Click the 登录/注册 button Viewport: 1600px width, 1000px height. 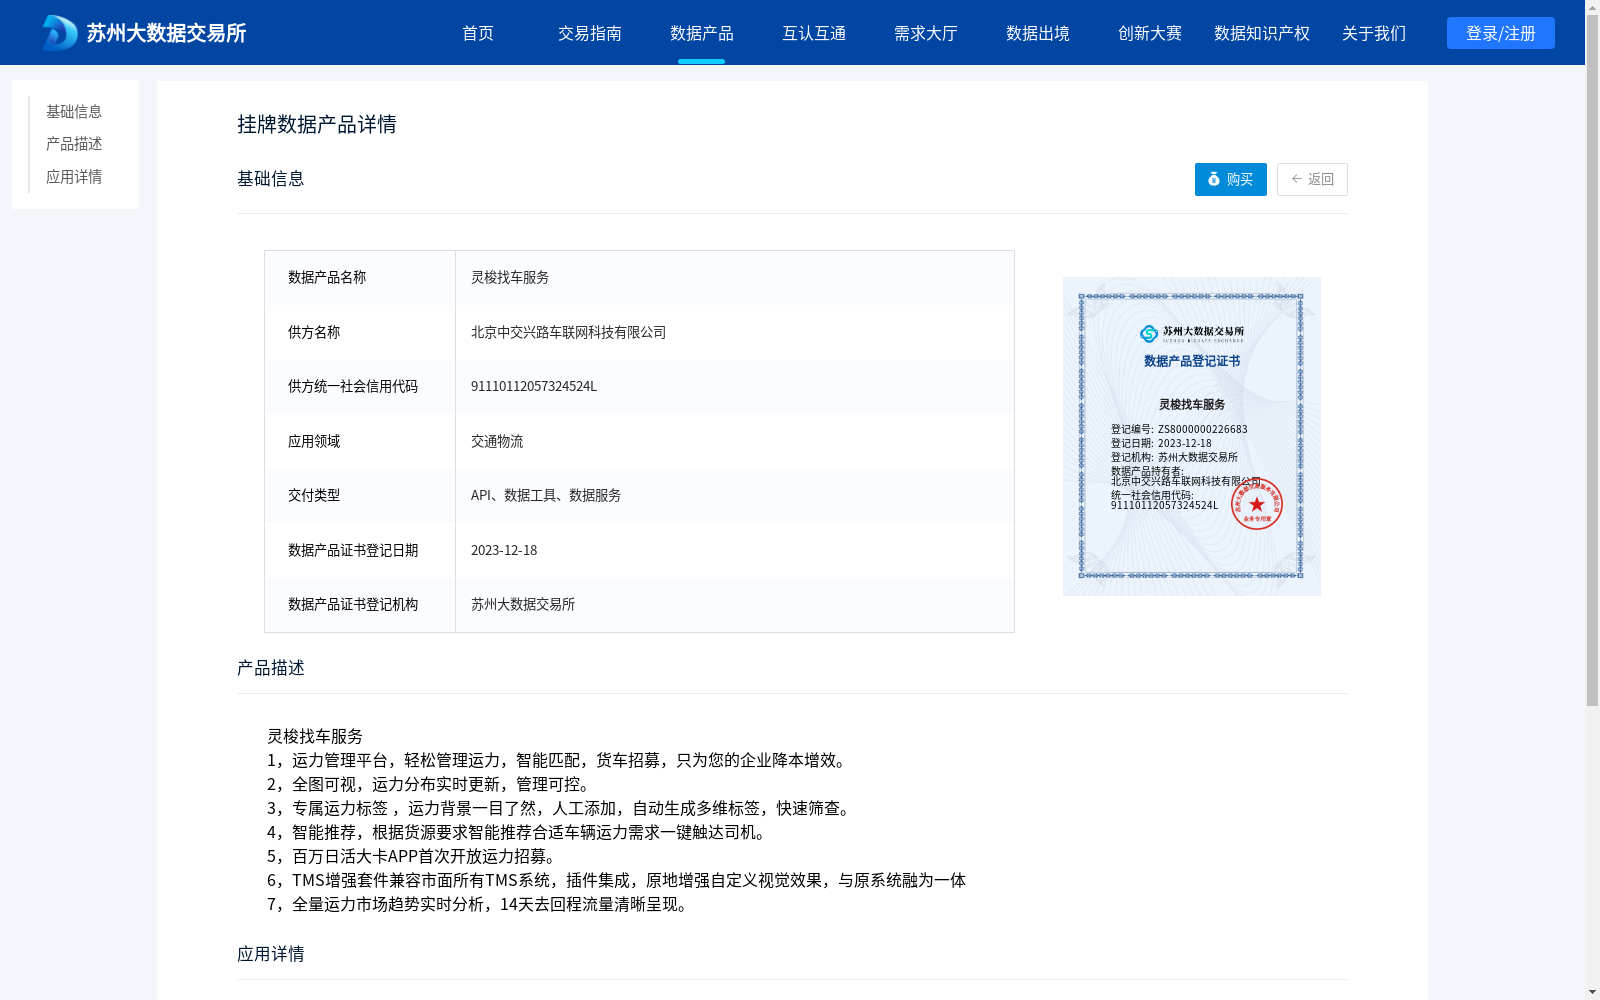tap(1501, 33)
